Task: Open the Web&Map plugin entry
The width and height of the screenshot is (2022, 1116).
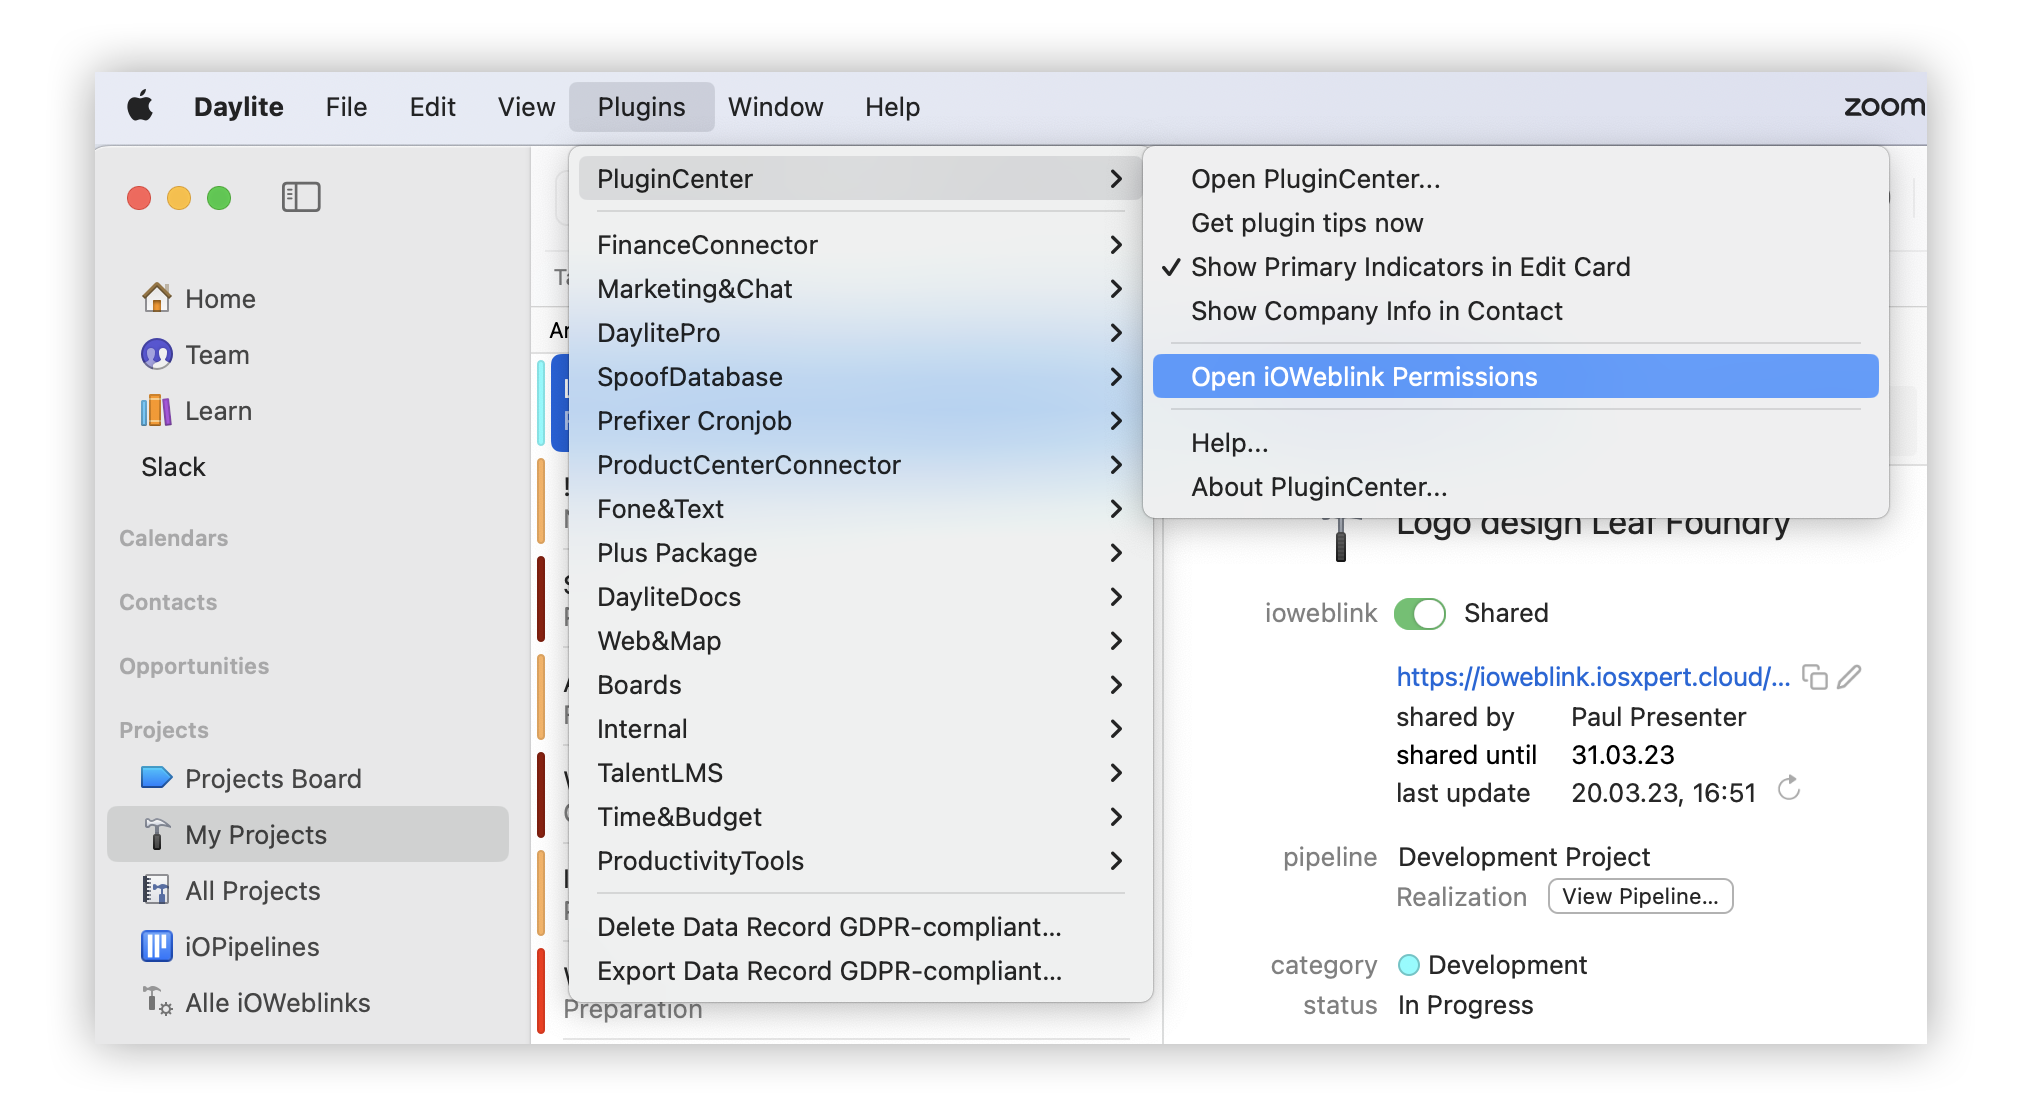Action: 861,641
